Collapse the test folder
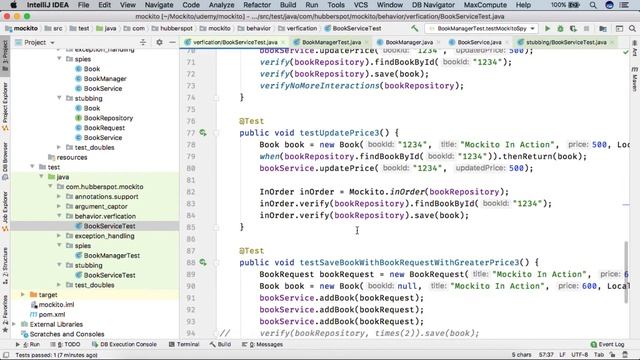 click(33, 167)
